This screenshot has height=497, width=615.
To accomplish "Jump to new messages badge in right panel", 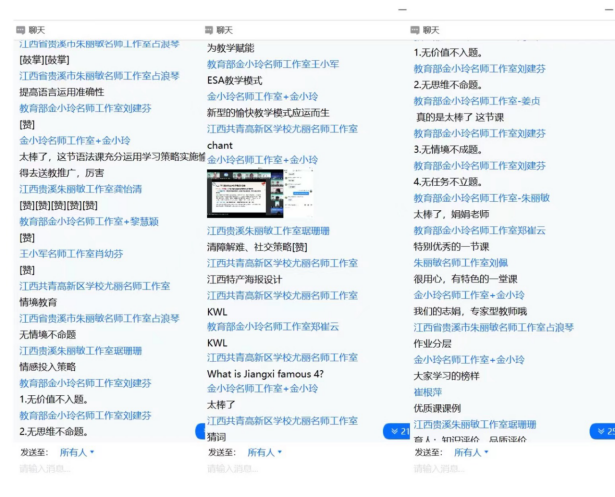I will 603,431.
